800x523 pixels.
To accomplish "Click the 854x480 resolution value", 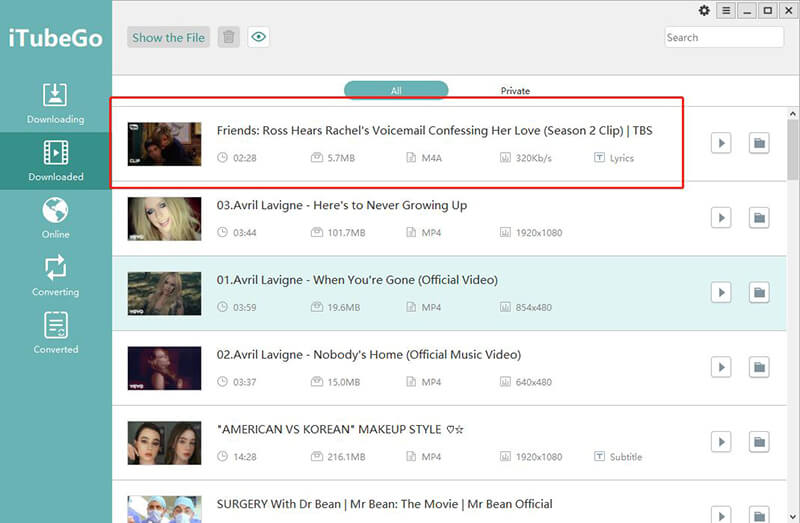I will coord(534,308).
